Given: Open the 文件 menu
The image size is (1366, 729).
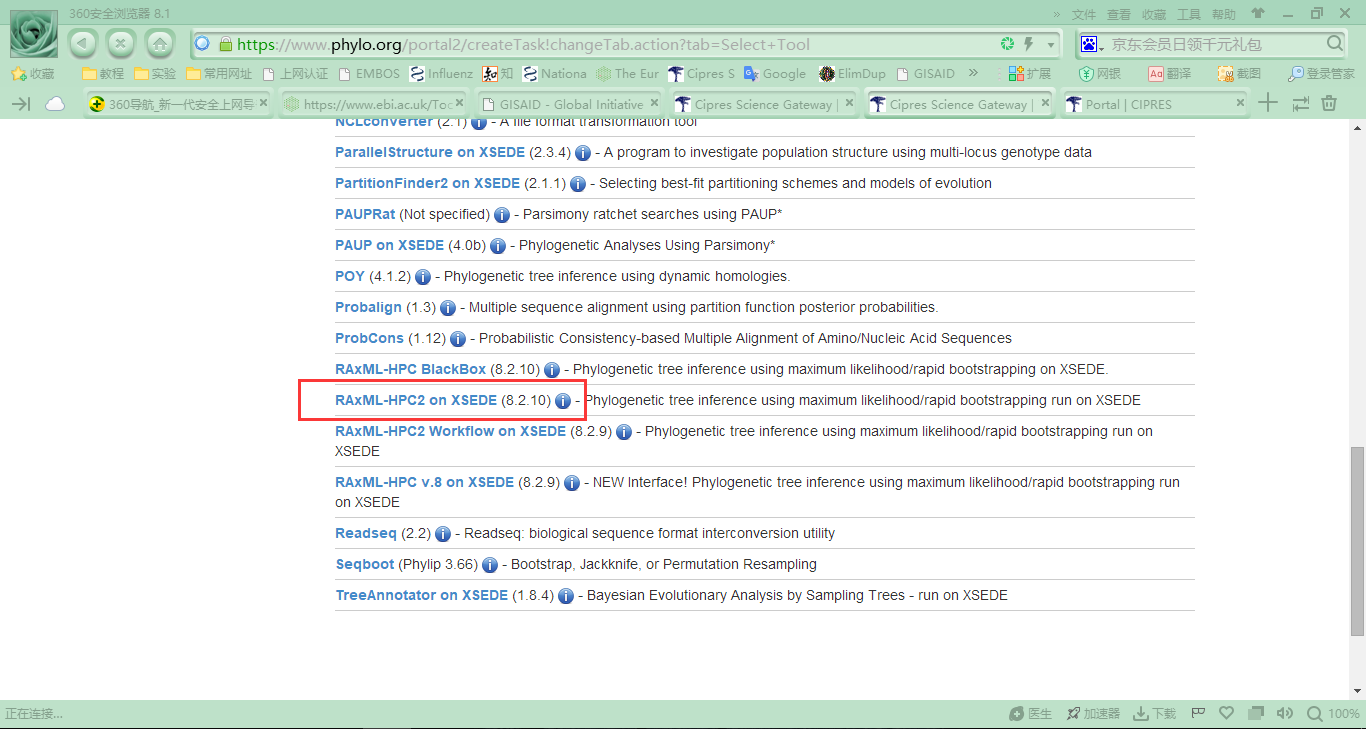Looking at the screenshot, I should click(1084, 14).
